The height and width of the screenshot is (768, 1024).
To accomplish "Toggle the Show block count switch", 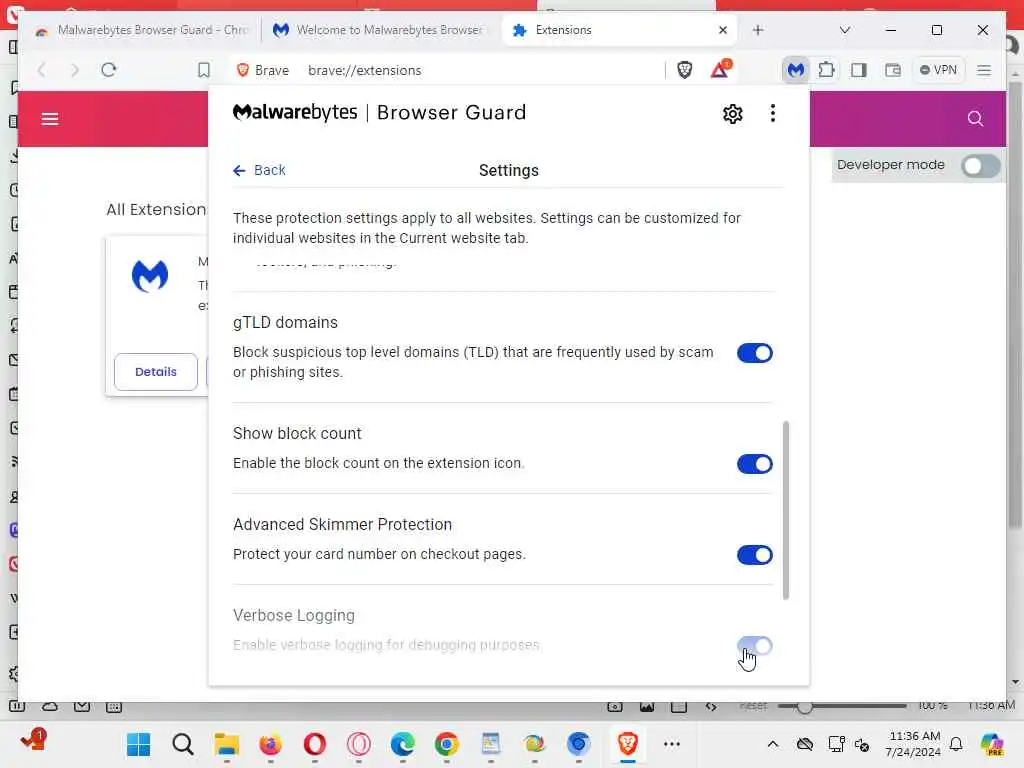I will point(754,464).
